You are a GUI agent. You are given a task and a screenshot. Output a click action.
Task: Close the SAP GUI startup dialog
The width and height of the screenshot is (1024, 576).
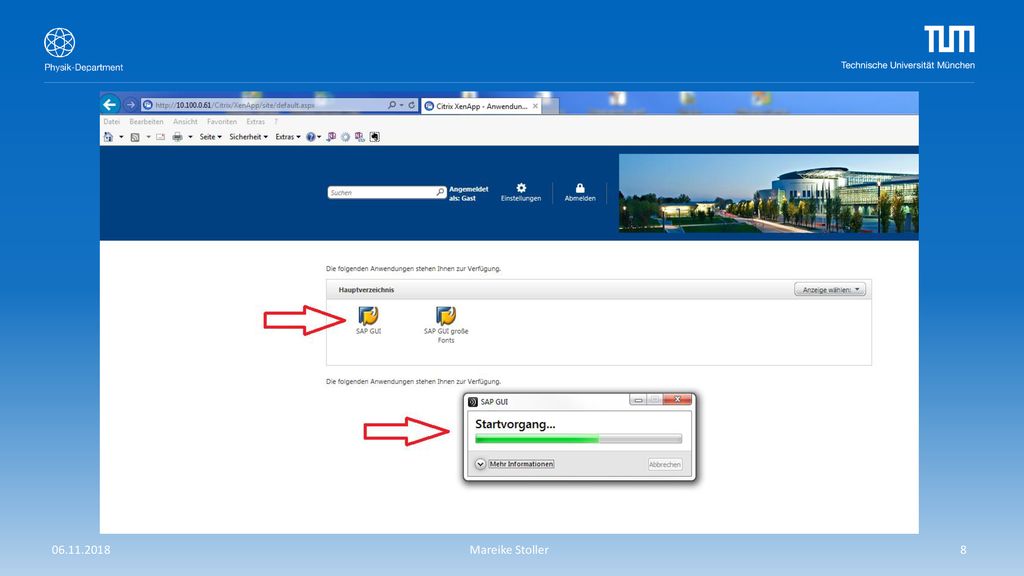[678, 400]
